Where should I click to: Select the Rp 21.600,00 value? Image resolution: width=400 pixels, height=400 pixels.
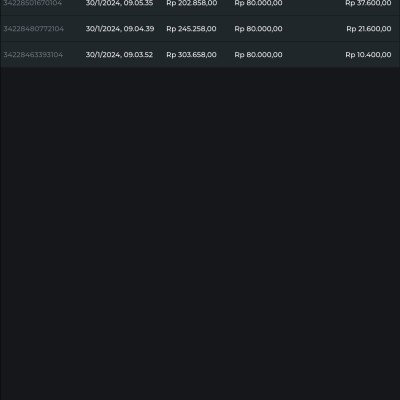point(369,29)
